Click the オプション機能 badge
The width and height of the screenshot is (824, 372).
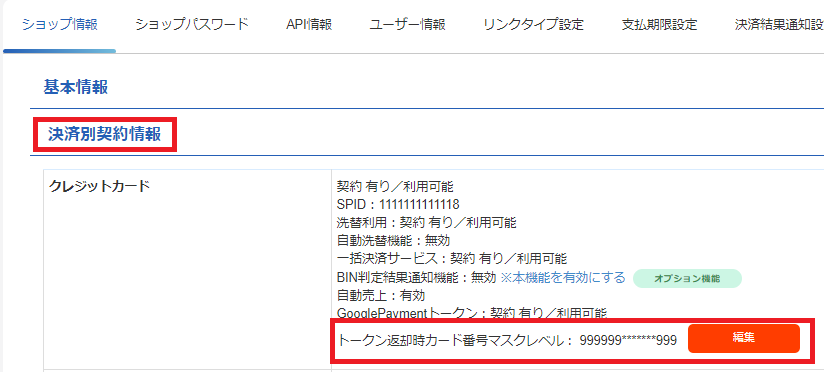687,278
